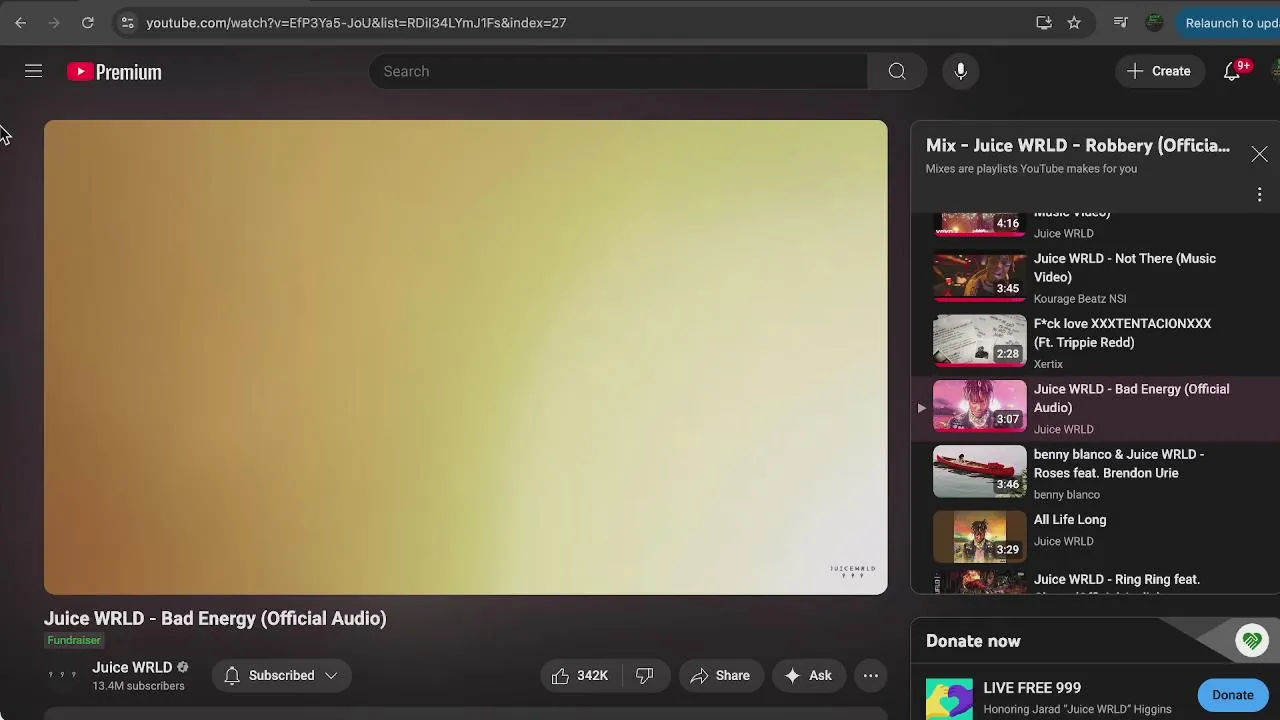The height and width of the screenshot is (720, 1280).
Task: Click 'LIVE FREE 999' fundraiser title
Action: pos(1032,688)
